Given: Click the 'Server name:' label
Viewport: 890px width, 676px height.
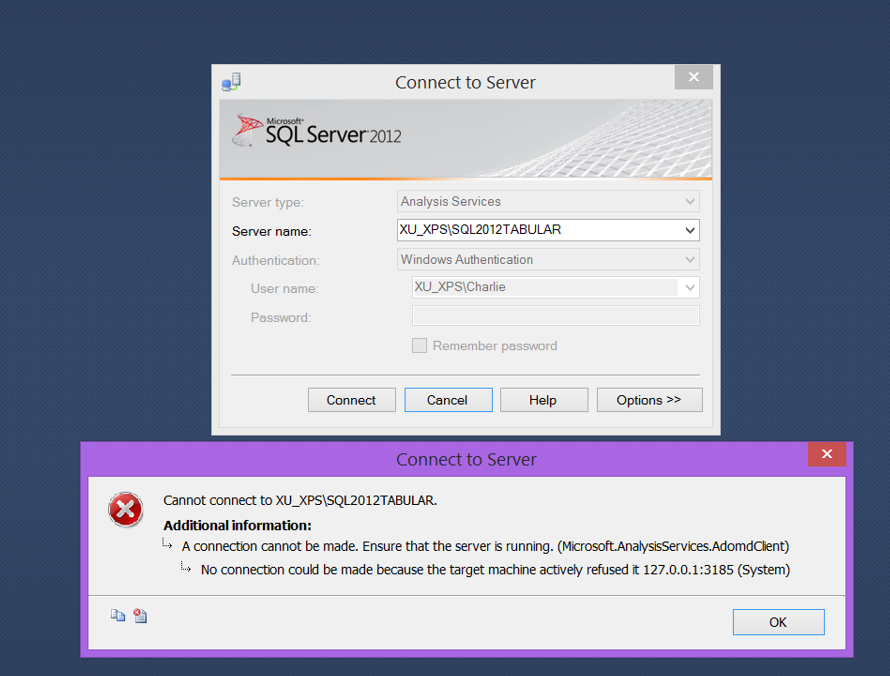Looking at the screenshot, I should [x=271, y=232].
